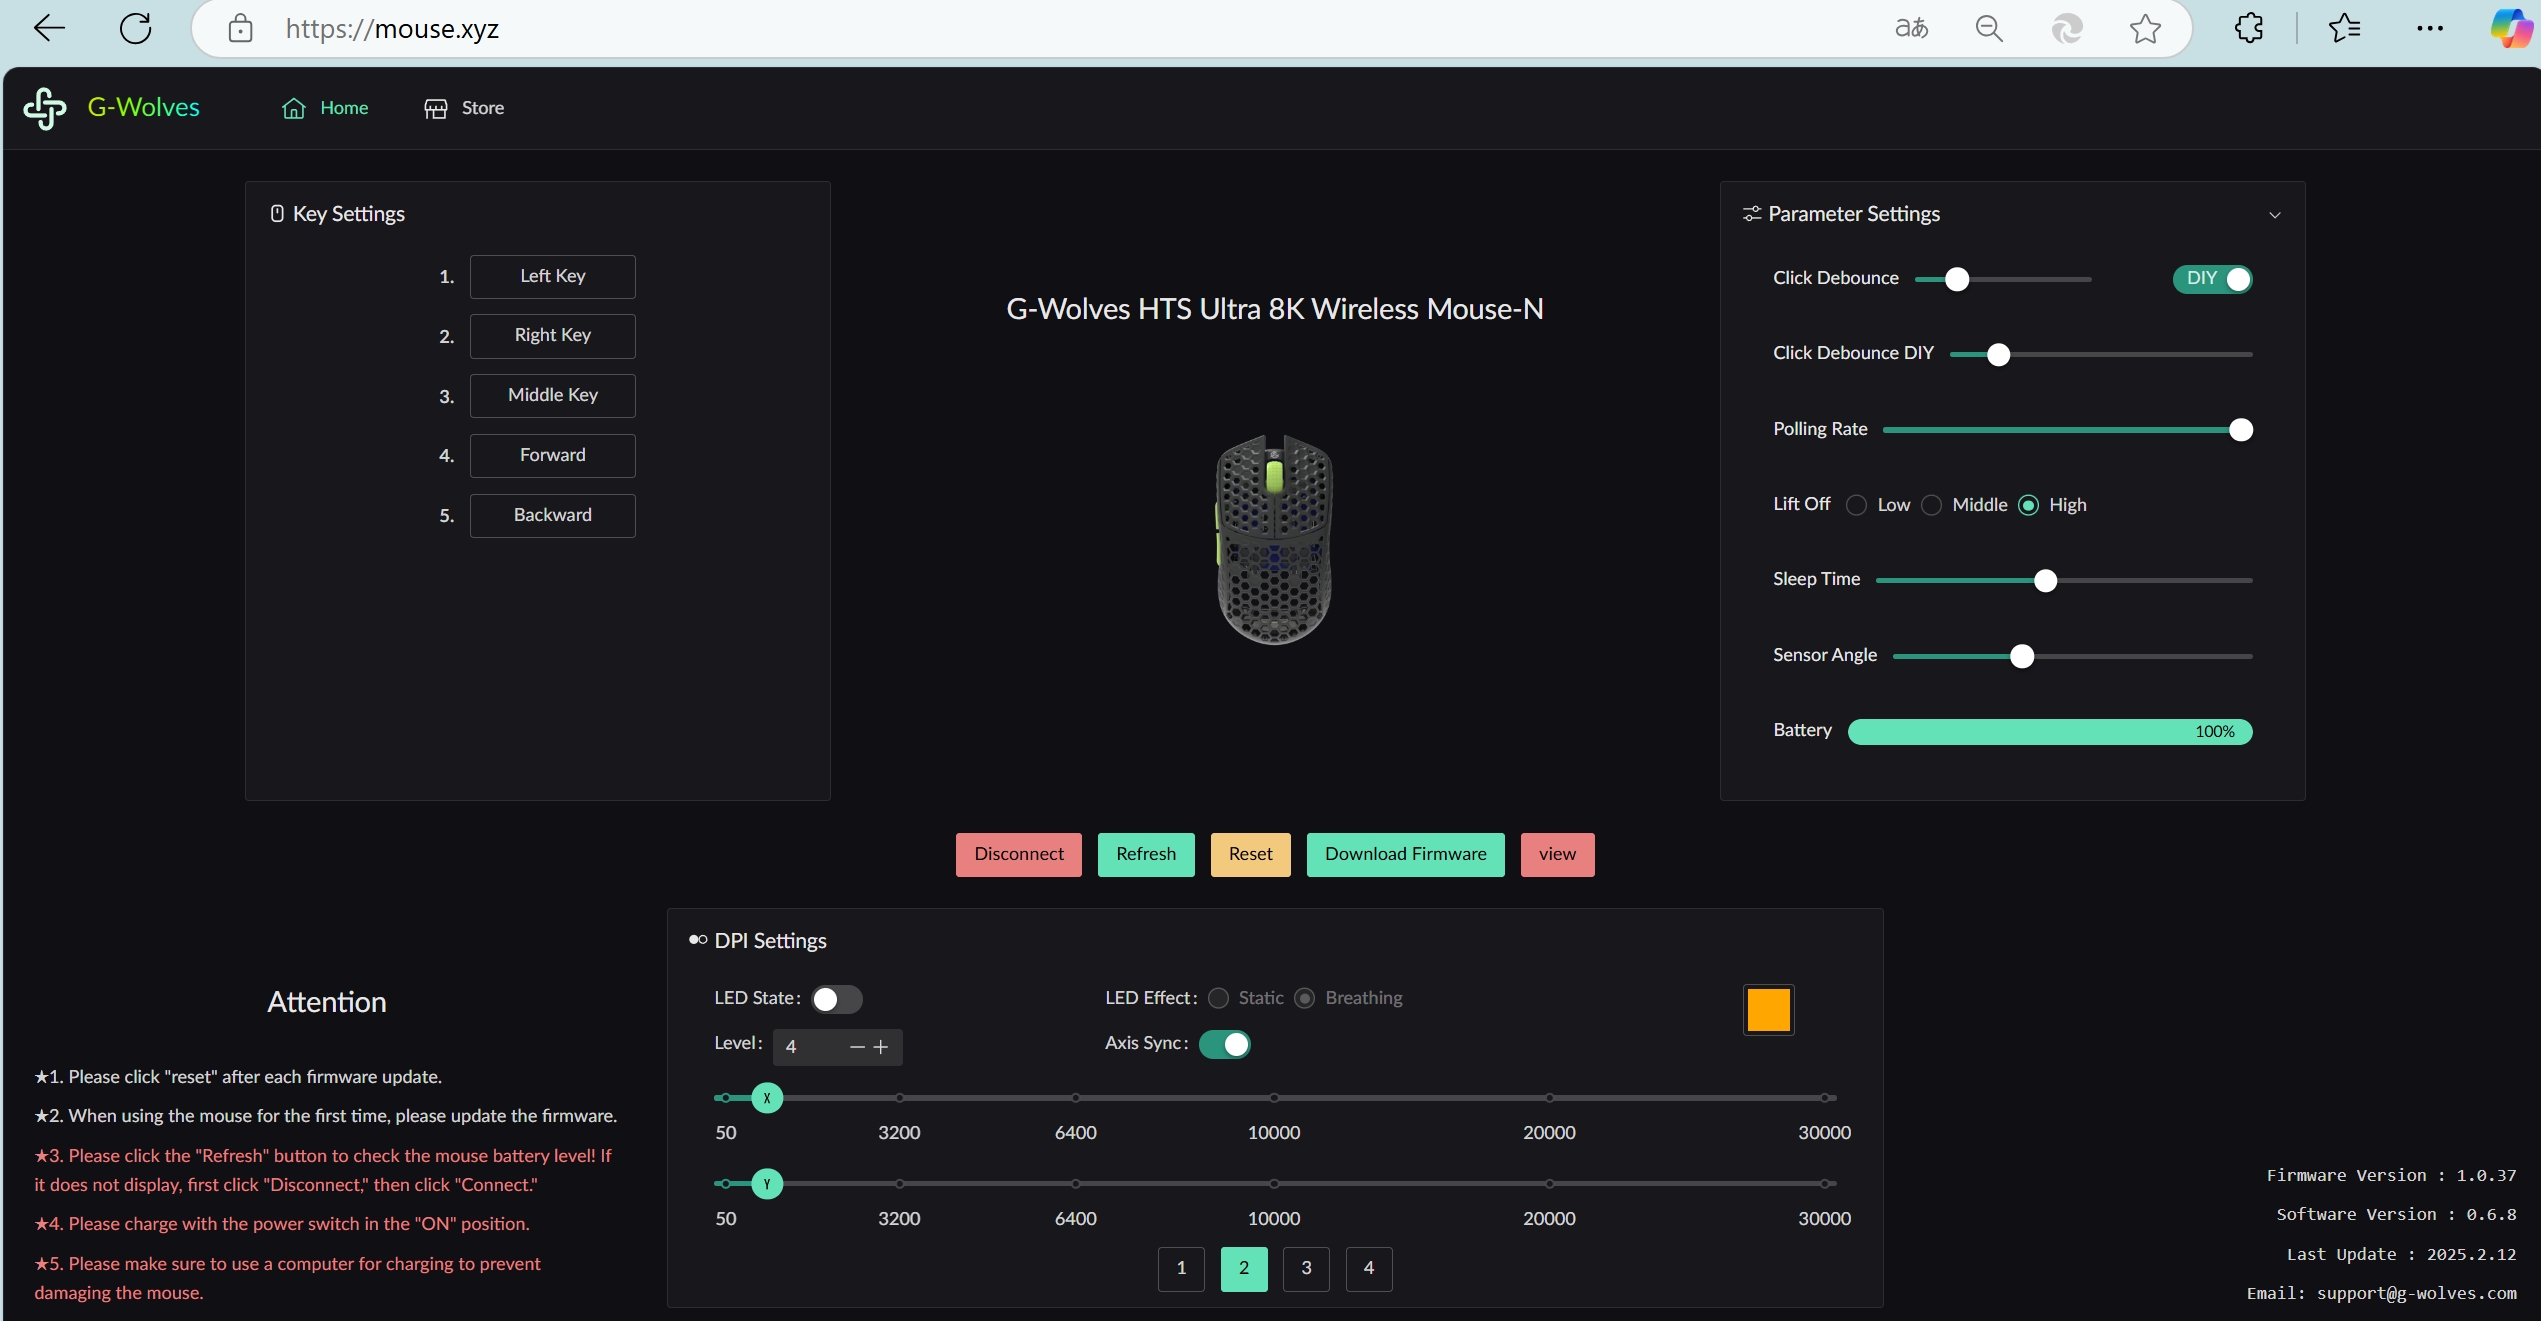Adjust the Click Debounce DIY slider handle
The image size is (2541, 1321).
(x=1998, y=354)
